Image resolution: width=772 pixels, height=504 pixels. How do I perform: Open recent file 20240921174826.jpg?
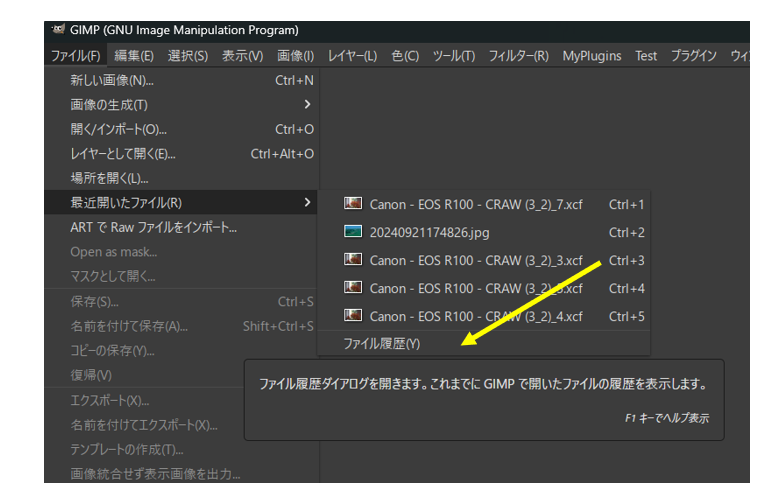tap(484, 232)
